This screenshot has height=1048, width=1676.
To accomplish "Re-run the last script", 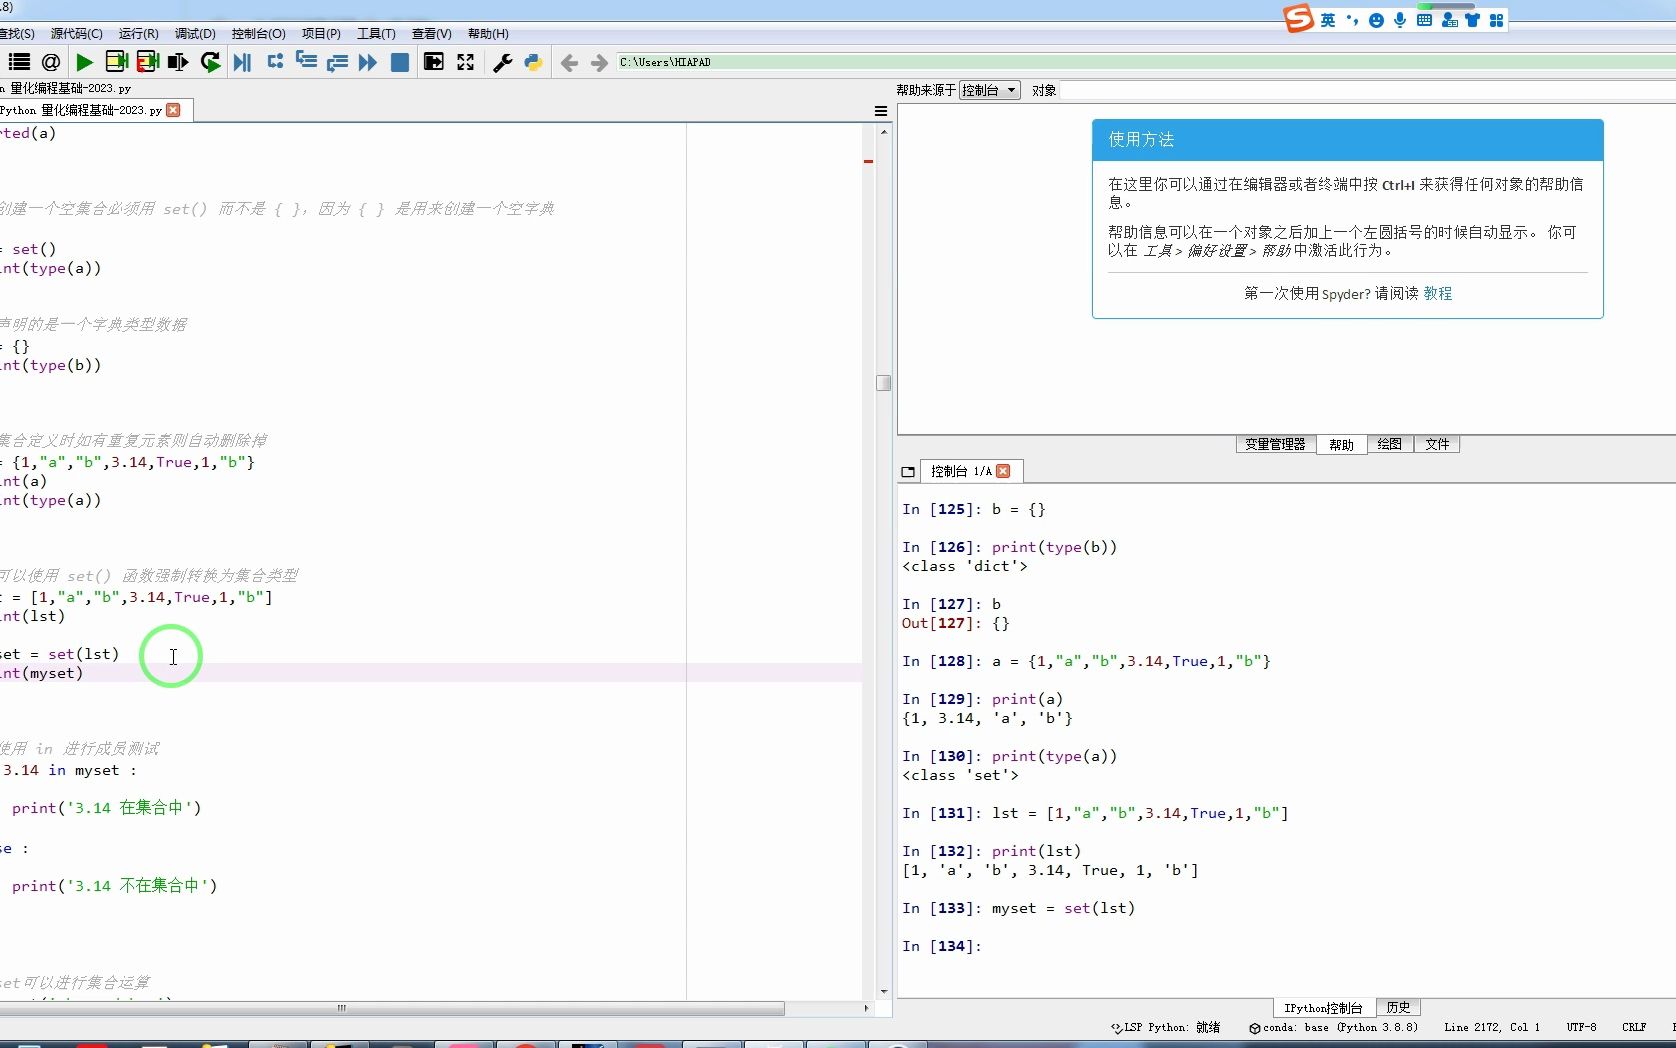I will (210, 62).
